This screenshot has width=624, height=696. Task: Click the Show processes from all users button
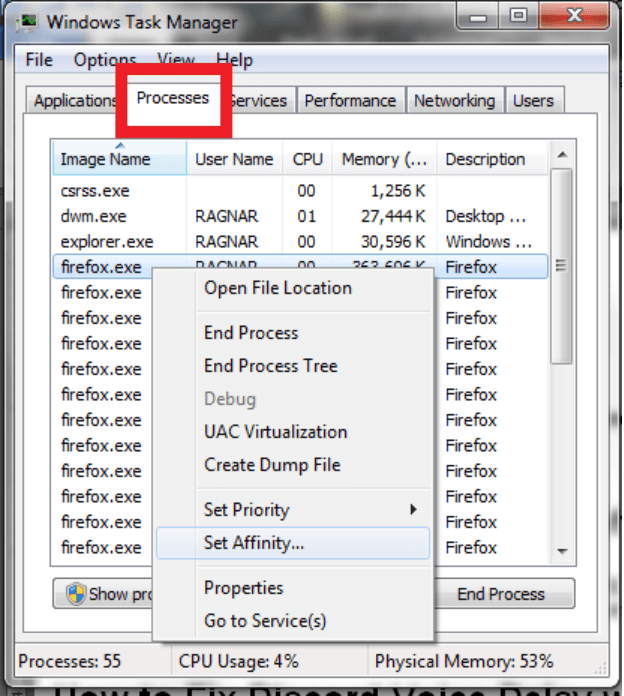(x=103, y=593)
